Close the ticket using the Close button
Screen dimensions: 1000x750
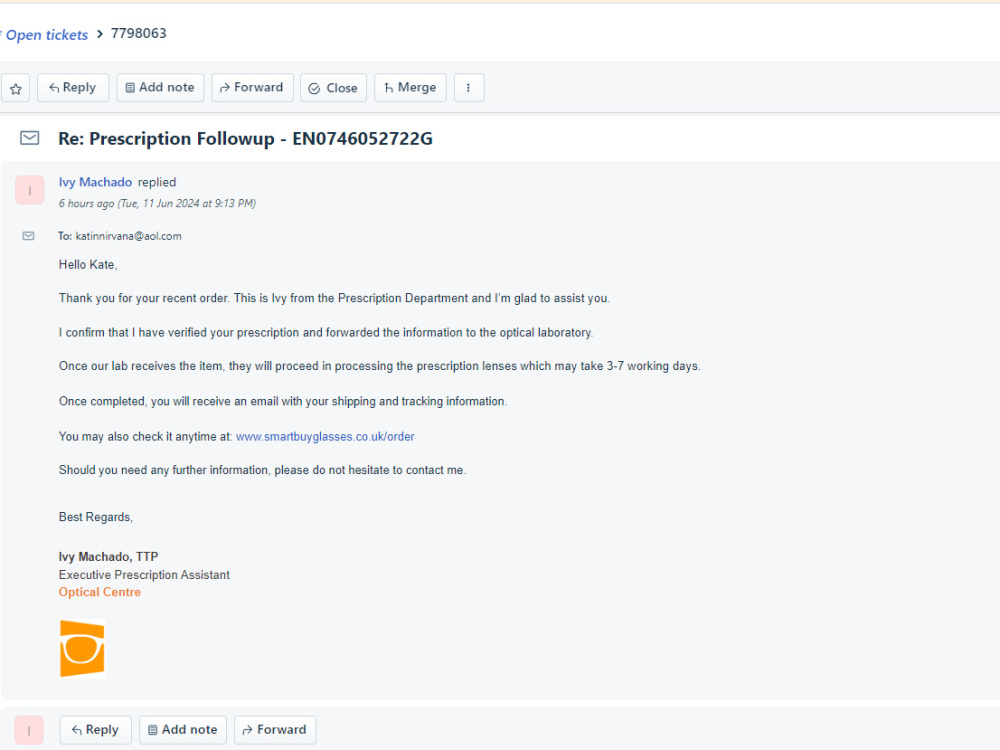[x=334, y=88]
